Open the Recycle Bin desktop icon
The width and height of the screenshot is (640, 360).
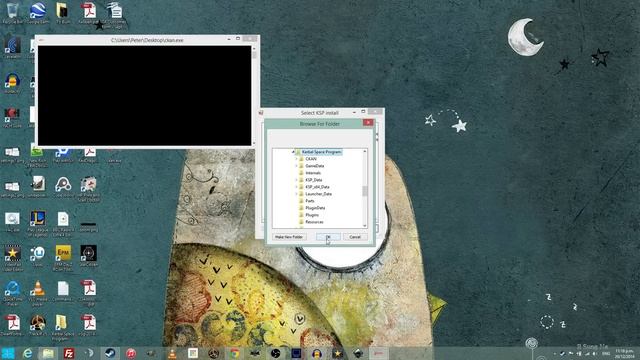coord(13,12)
